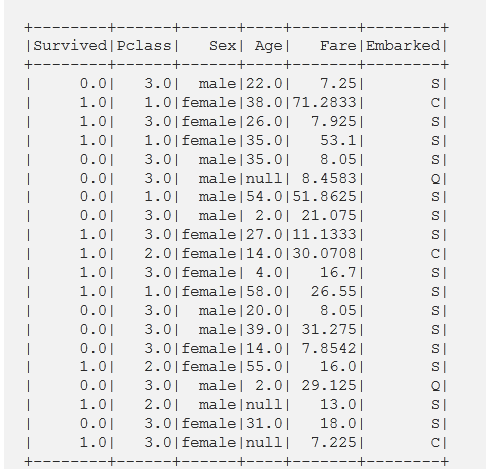Screen dimensions: 486x469
Task: Click the fare value 31.275
Action: (x=329, y=329)
